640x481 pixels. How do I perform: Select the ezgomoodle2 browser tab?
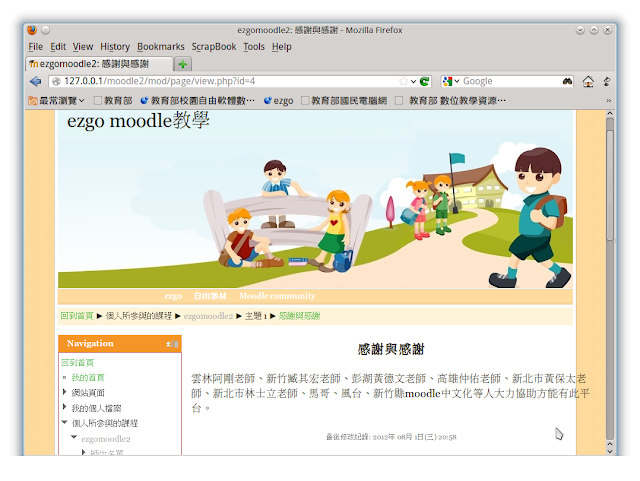click(100, 64)
